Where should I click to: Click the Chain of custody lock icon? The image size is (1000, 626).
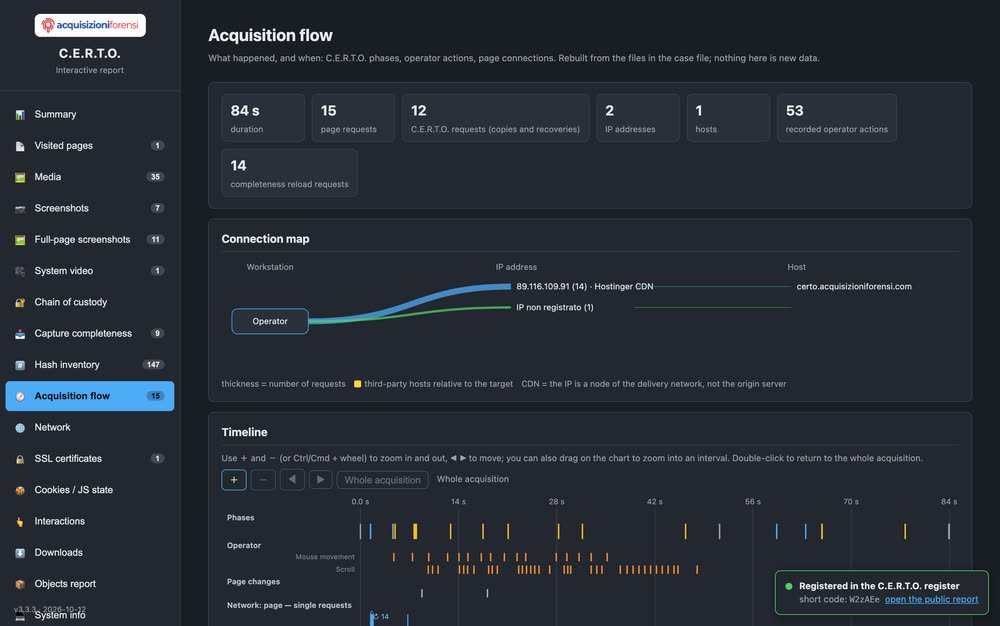(x=20, y=302)
